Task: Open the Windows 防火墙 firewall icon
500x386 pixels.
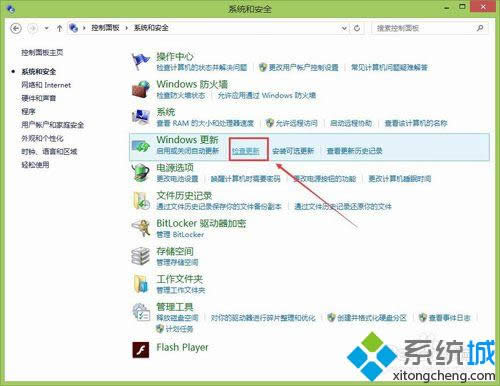Action: [x=141, y=89]
